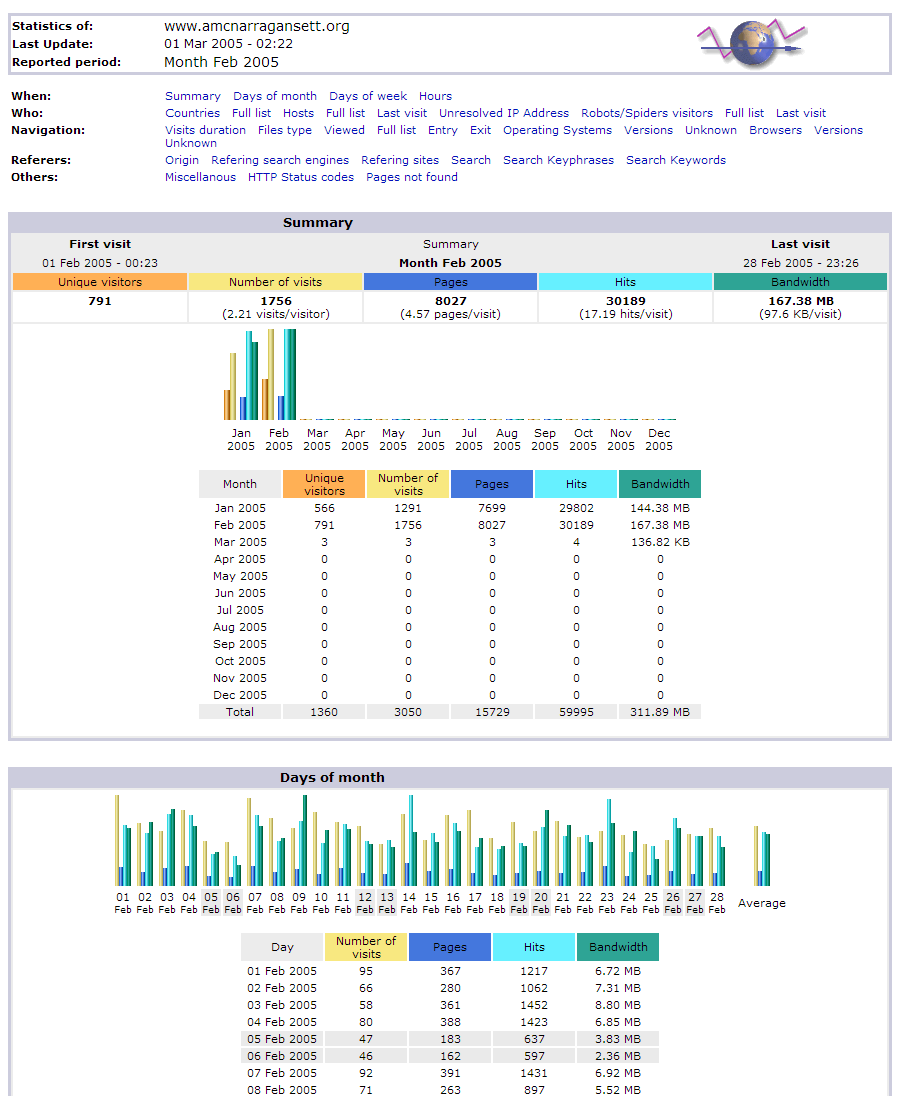The image size is (898, 1097).
Task: Open the Days of week link
Action: [x=368, y=96]
